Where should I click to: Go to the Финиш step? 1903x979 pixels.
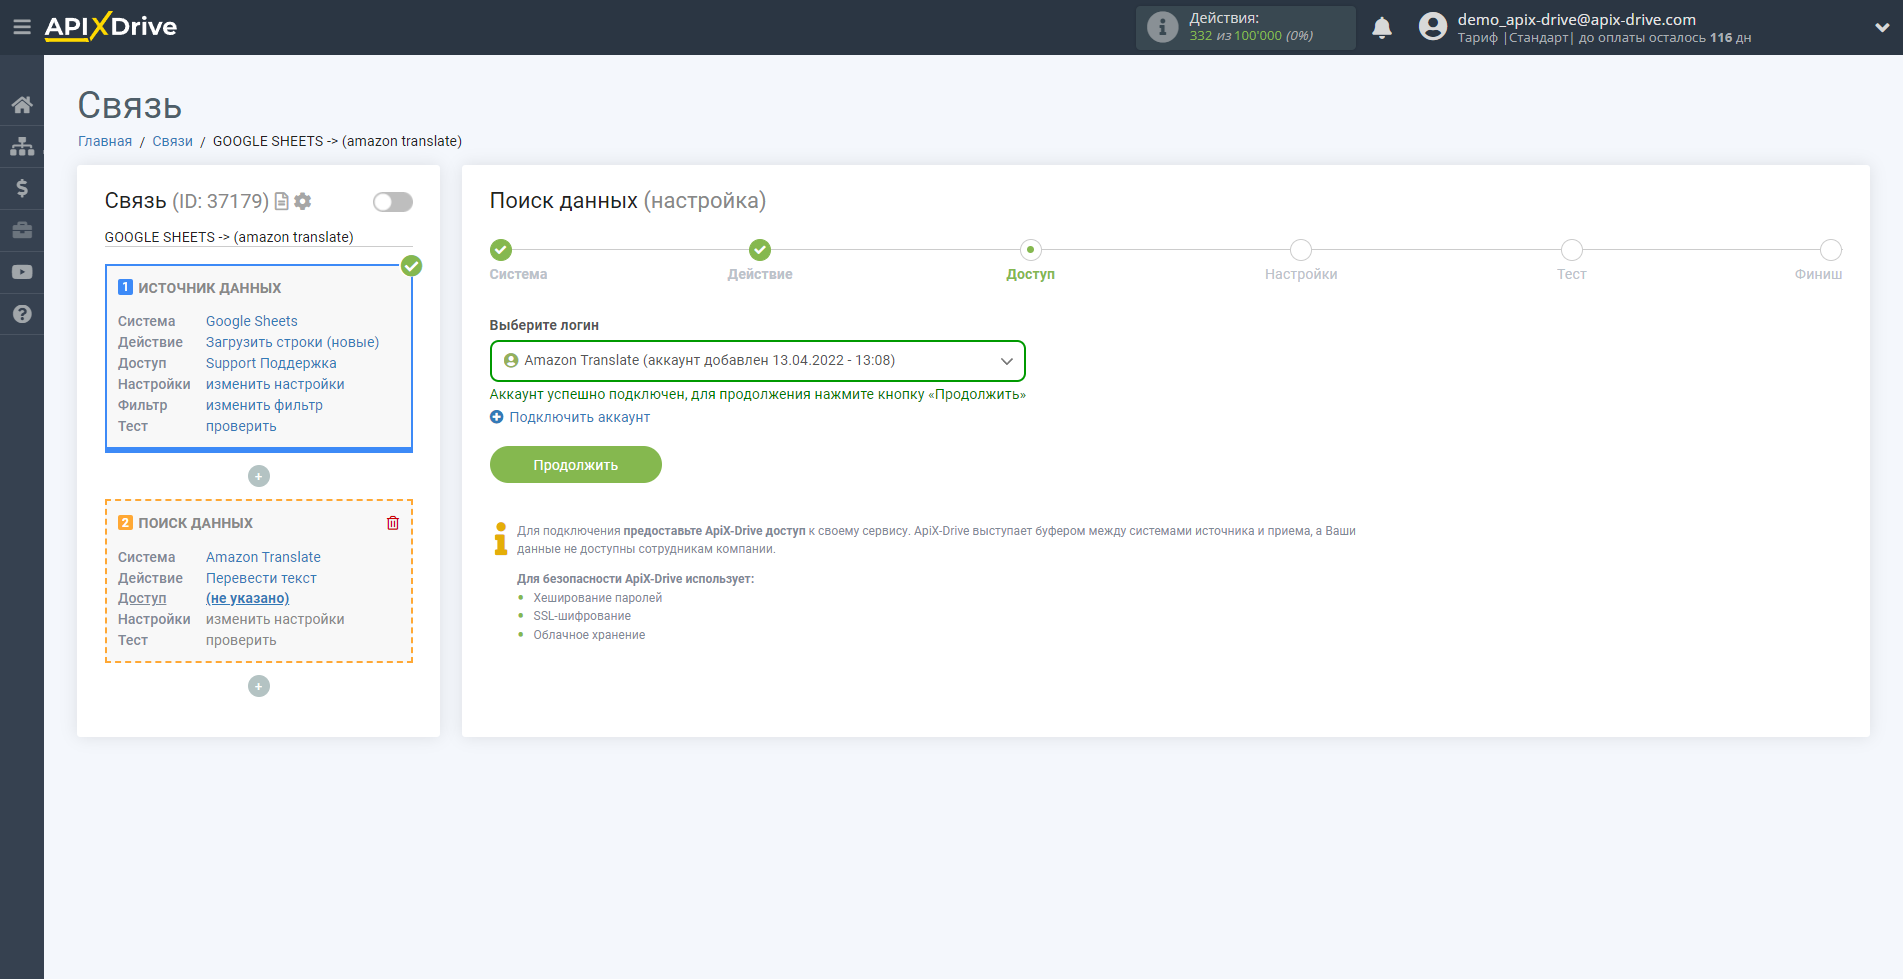point(1831,250)
